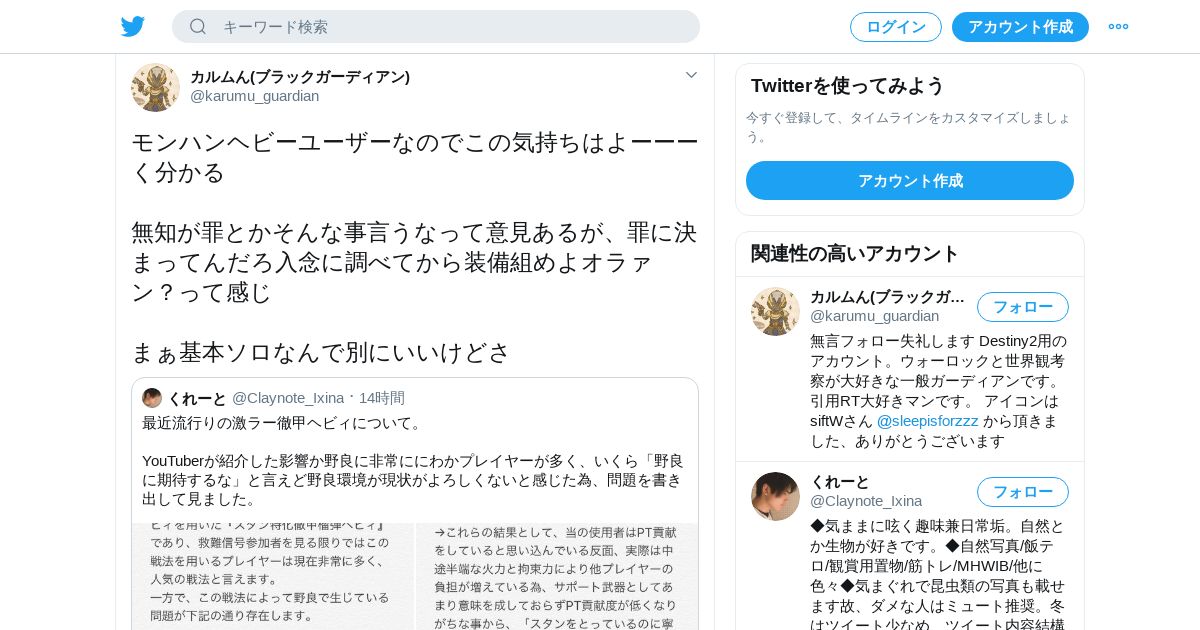Open the small くれーと avatar in the quoted tweet
Viewport: 1200px width, 630px height.
[152, 398]
